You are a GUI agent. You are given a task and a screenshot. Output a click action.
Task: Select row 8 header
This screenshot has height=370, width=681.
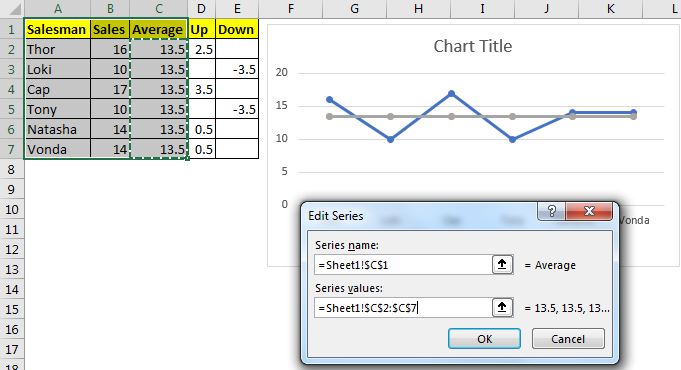(x=12, y=169)
